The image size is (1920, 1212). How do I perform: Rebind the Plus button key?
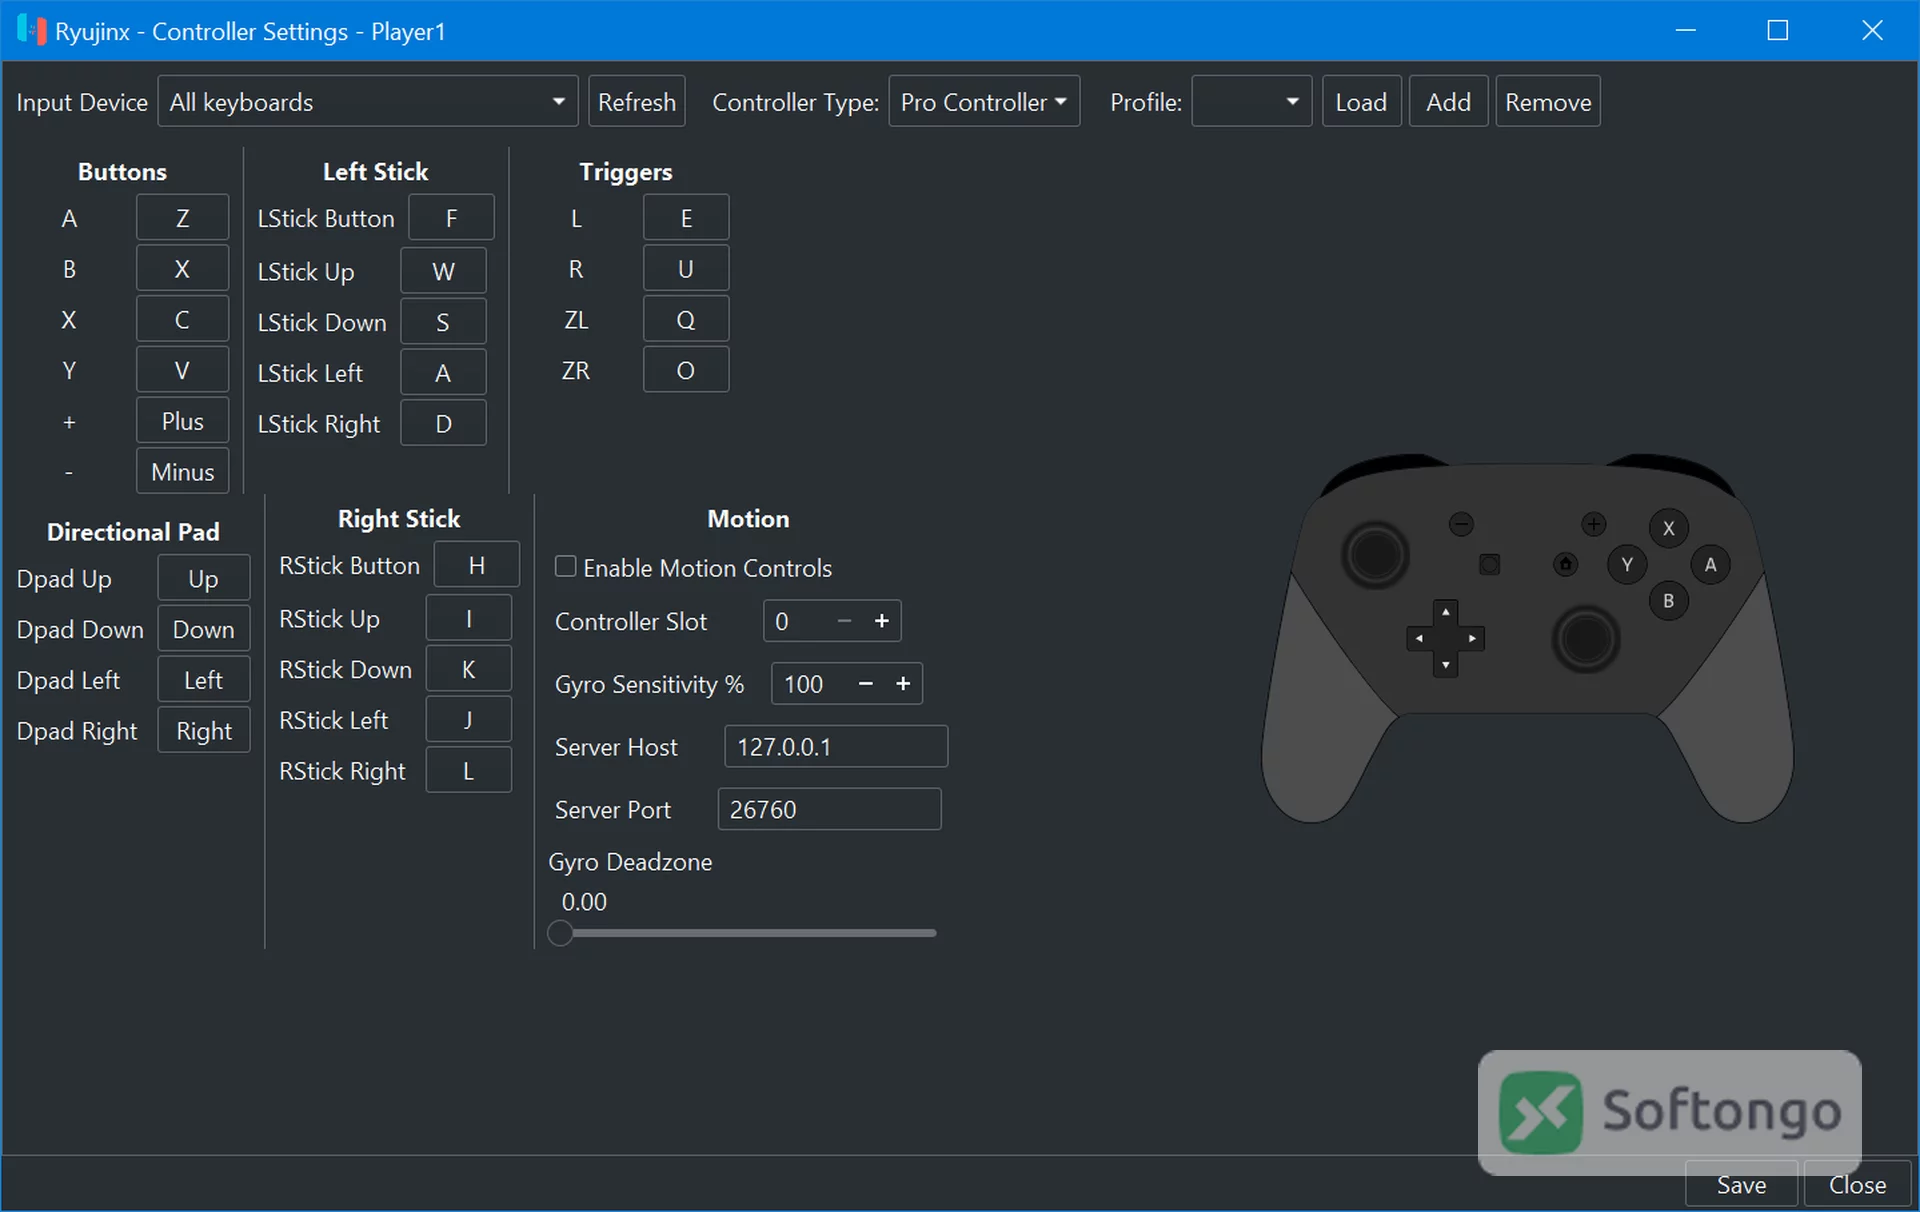[182, 421]
